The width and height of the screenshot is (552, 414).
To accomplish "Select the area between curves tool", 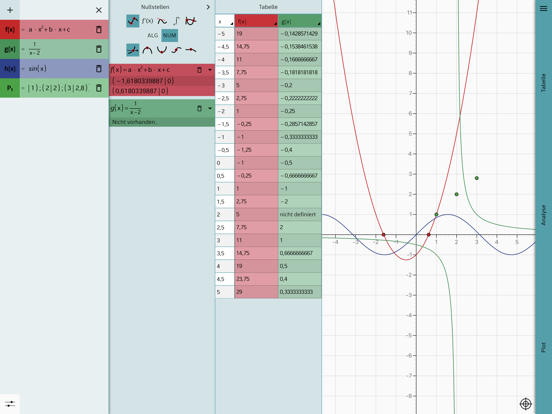I will [190, 21].
